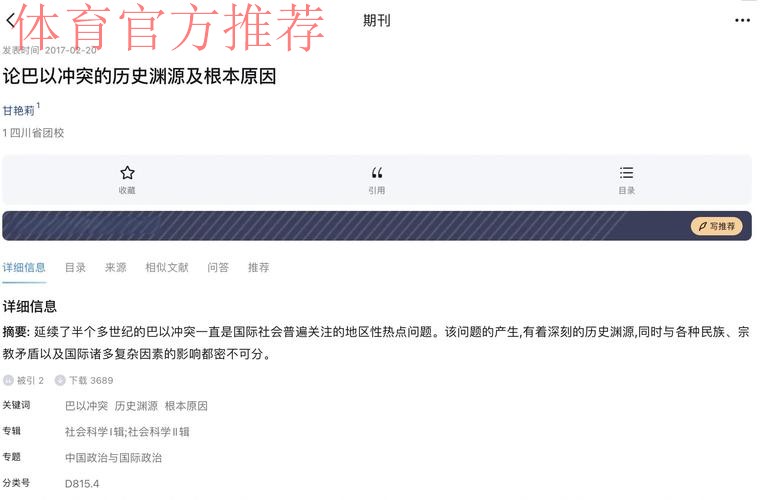Click the dark striped recommendation banner
764x500 pixels.
click(377, 226)
